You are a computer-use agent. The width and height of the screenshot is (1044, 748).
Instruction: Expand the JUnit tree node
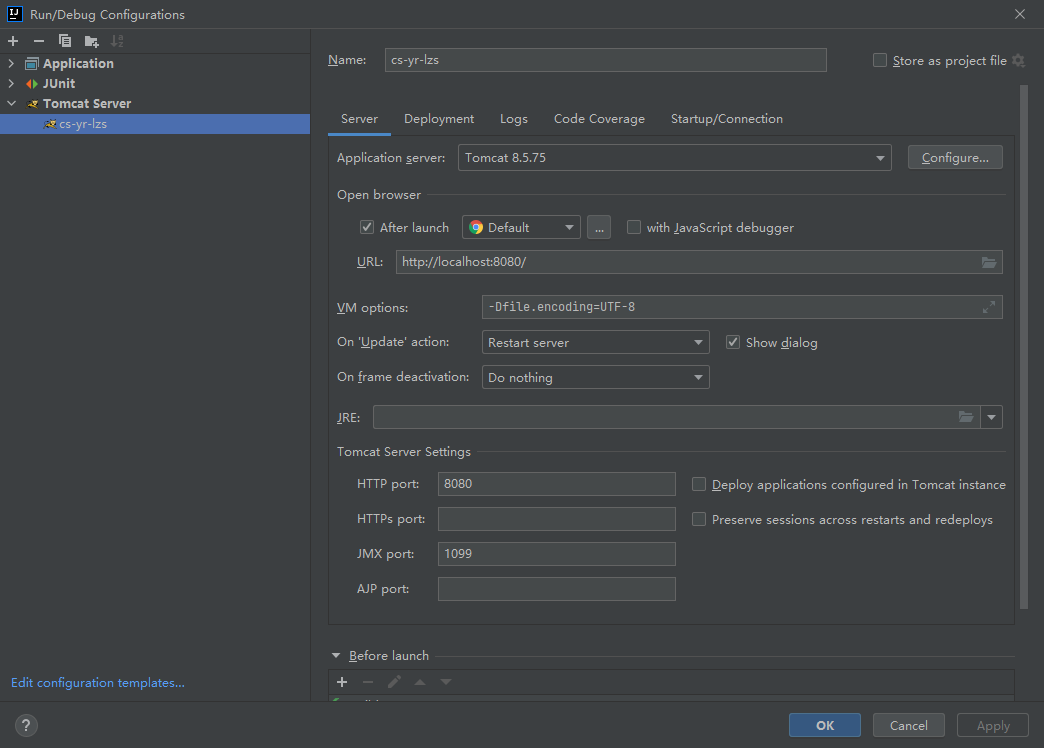(x=11, y=84)
